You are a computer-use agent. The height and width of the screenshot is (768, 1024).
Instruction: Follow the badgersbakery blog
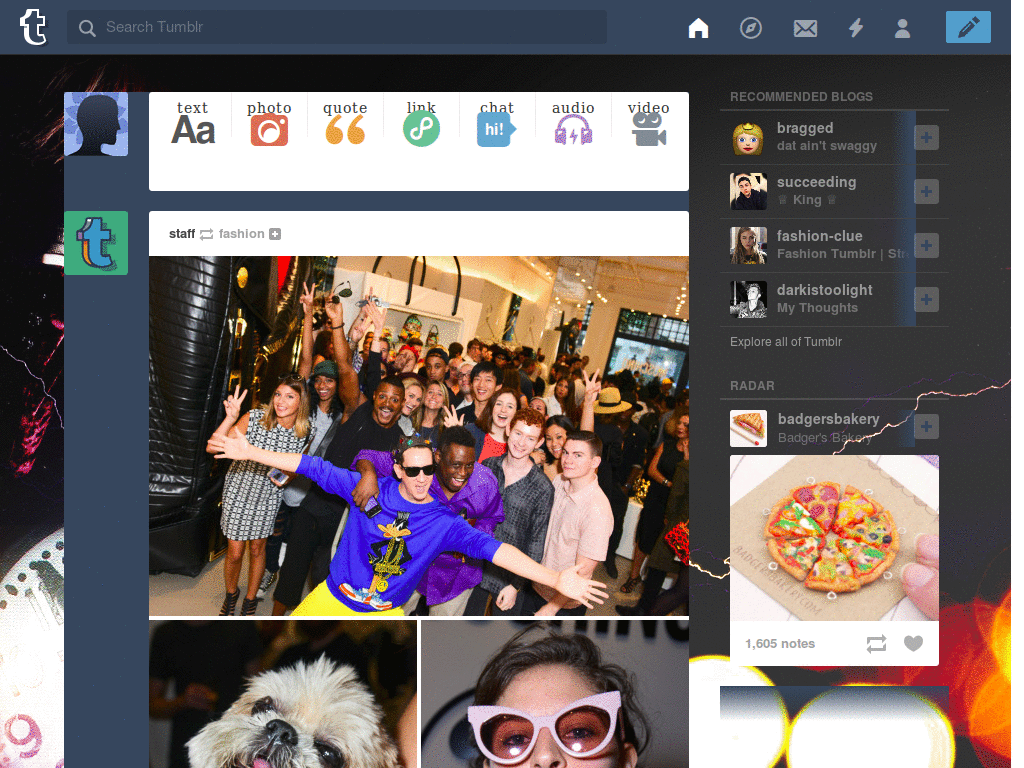click(926, 426)
